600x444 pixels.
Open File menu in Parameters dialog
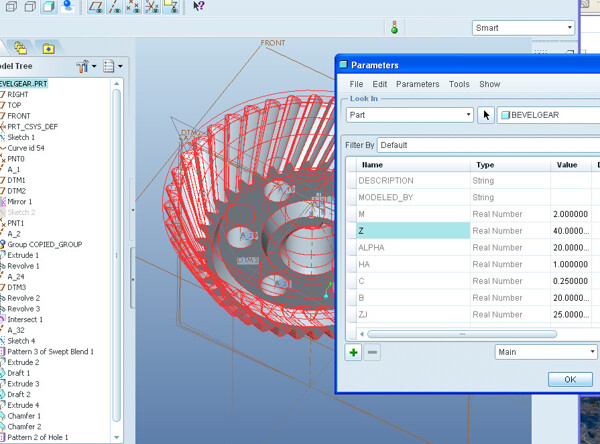pyautogui.click(x=356, y=84)
